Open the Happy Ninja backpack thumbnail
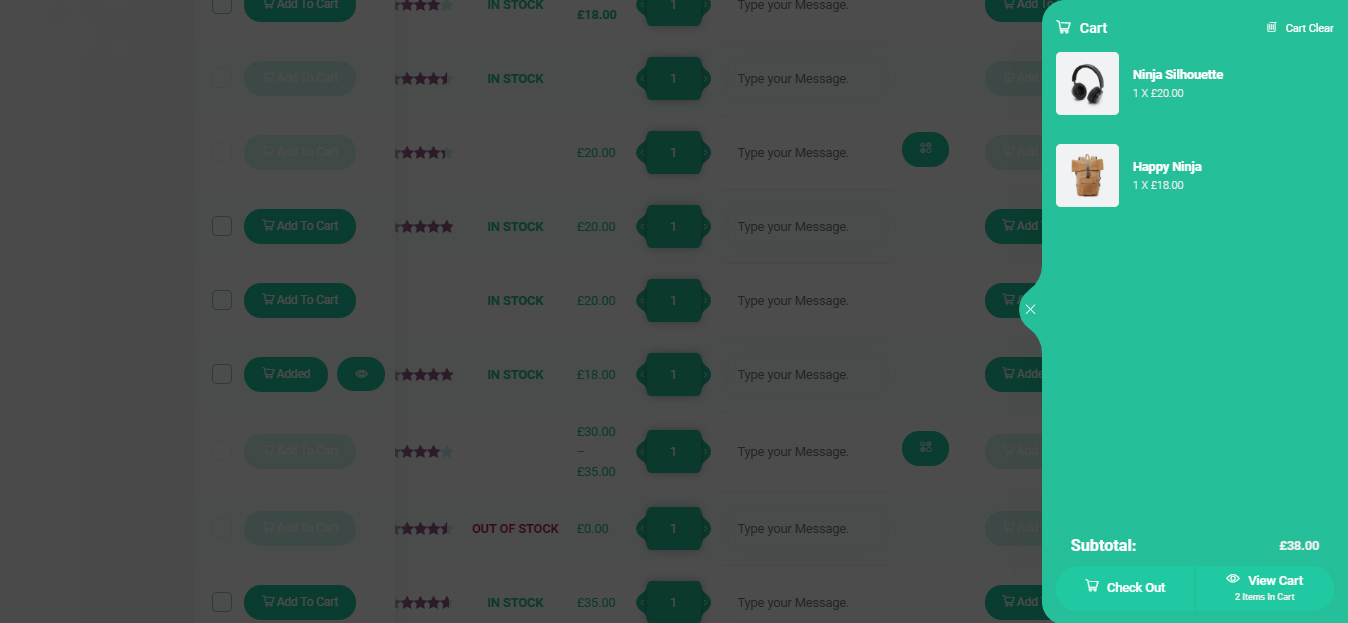Screen dimensions: 1348x623 [1087, 175]
